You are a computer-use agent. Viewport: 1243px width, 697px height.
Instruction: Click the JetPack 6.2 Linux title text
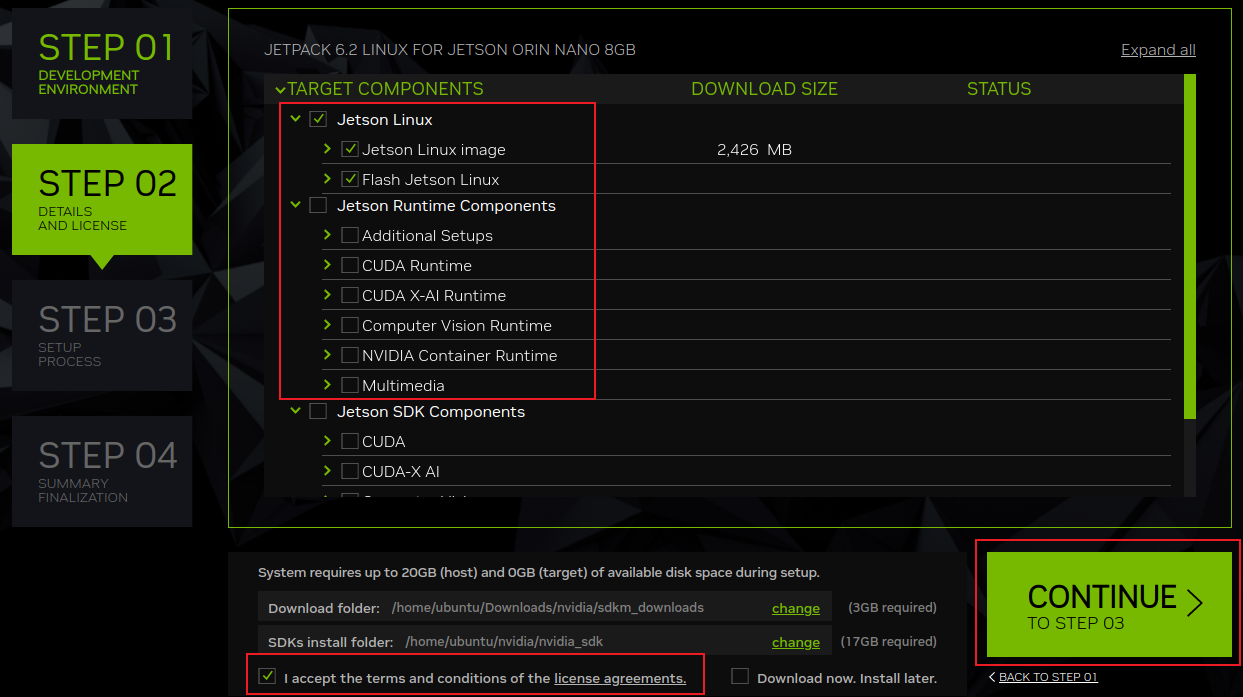point(450,50)
